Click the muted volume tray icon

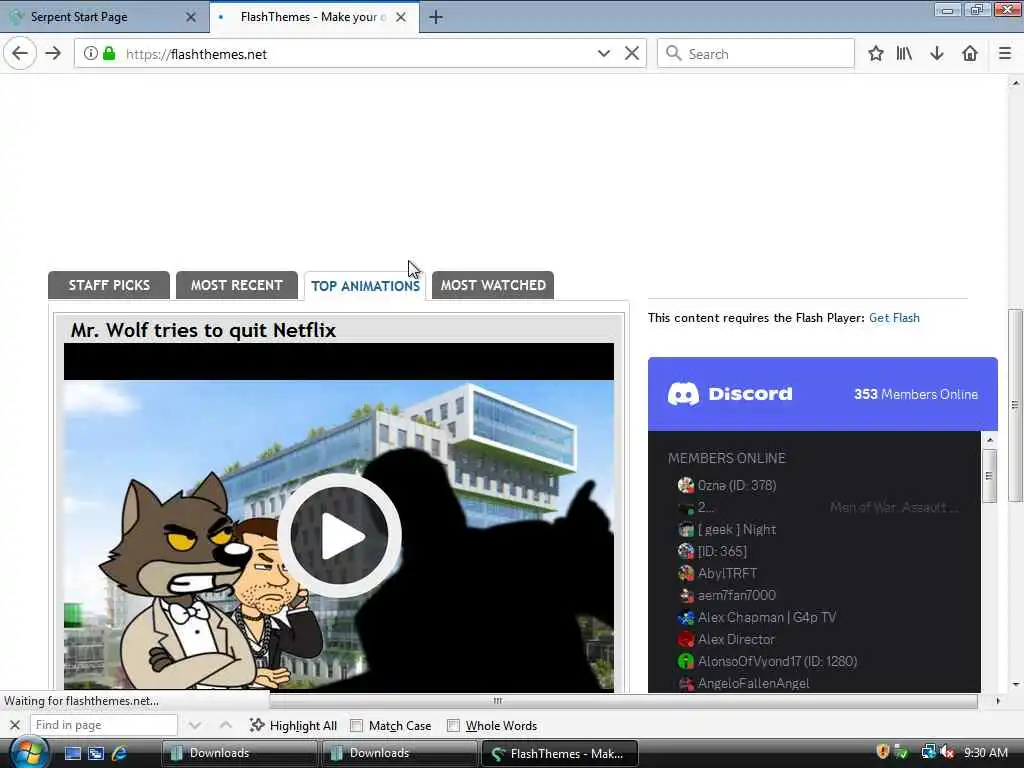(x=948, y=752)
